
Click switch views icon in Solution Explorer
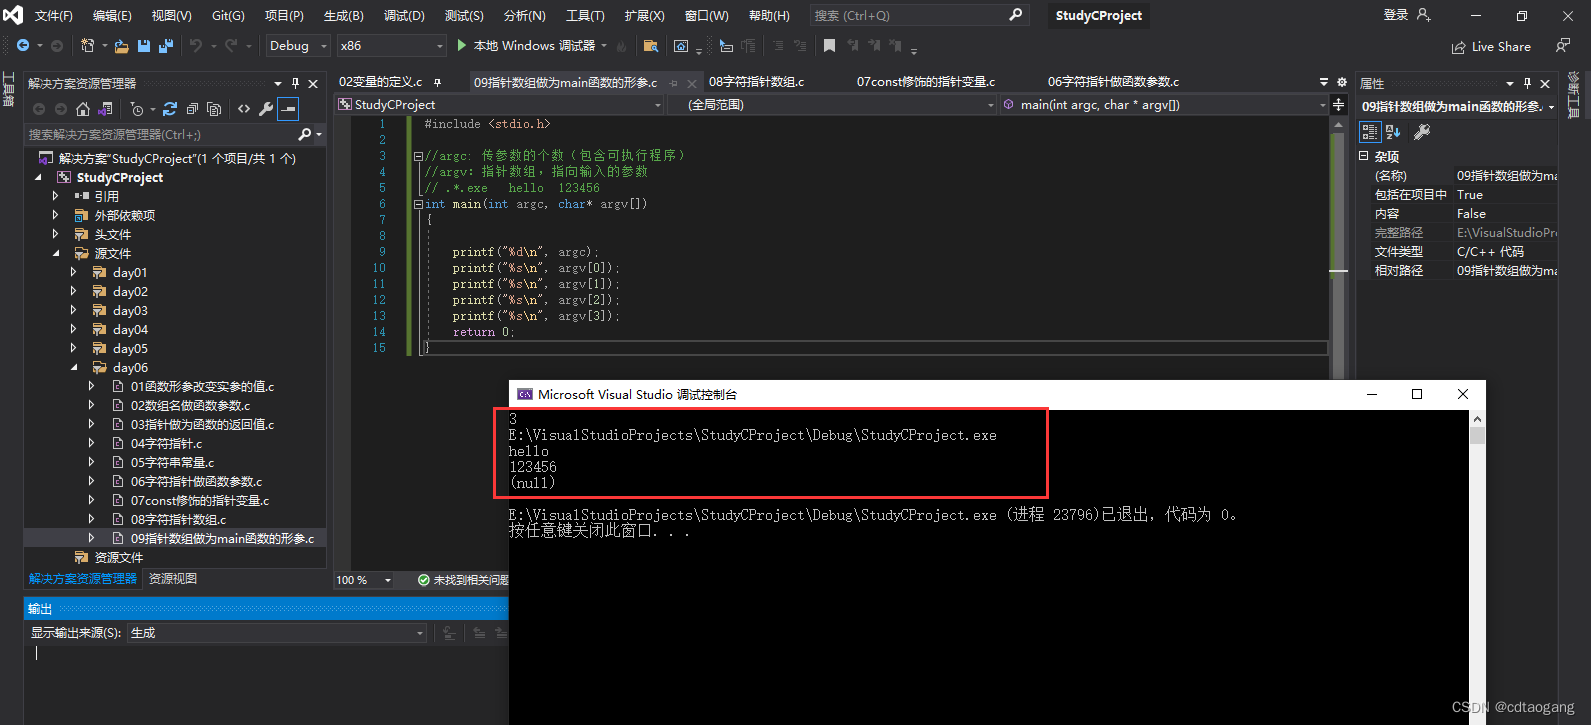point(105,109)
